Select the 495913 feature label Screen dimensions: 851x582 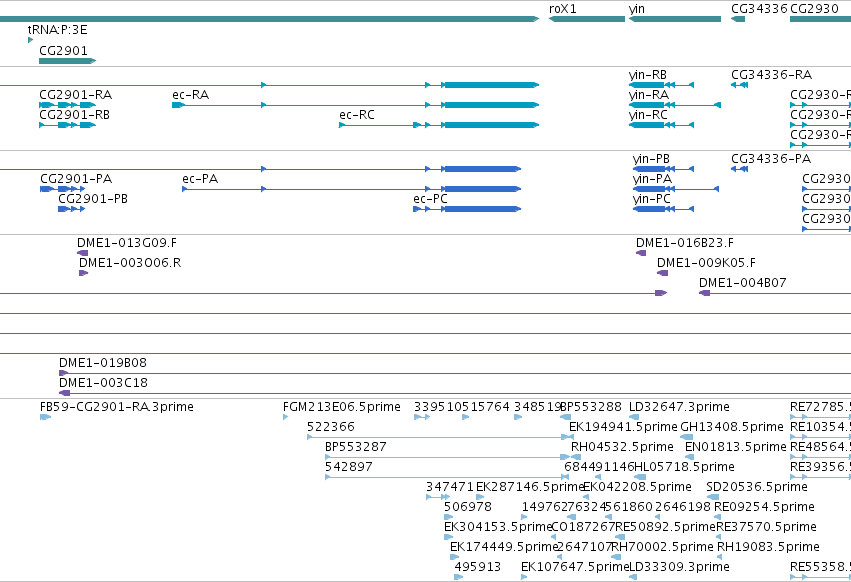[477, 567]
